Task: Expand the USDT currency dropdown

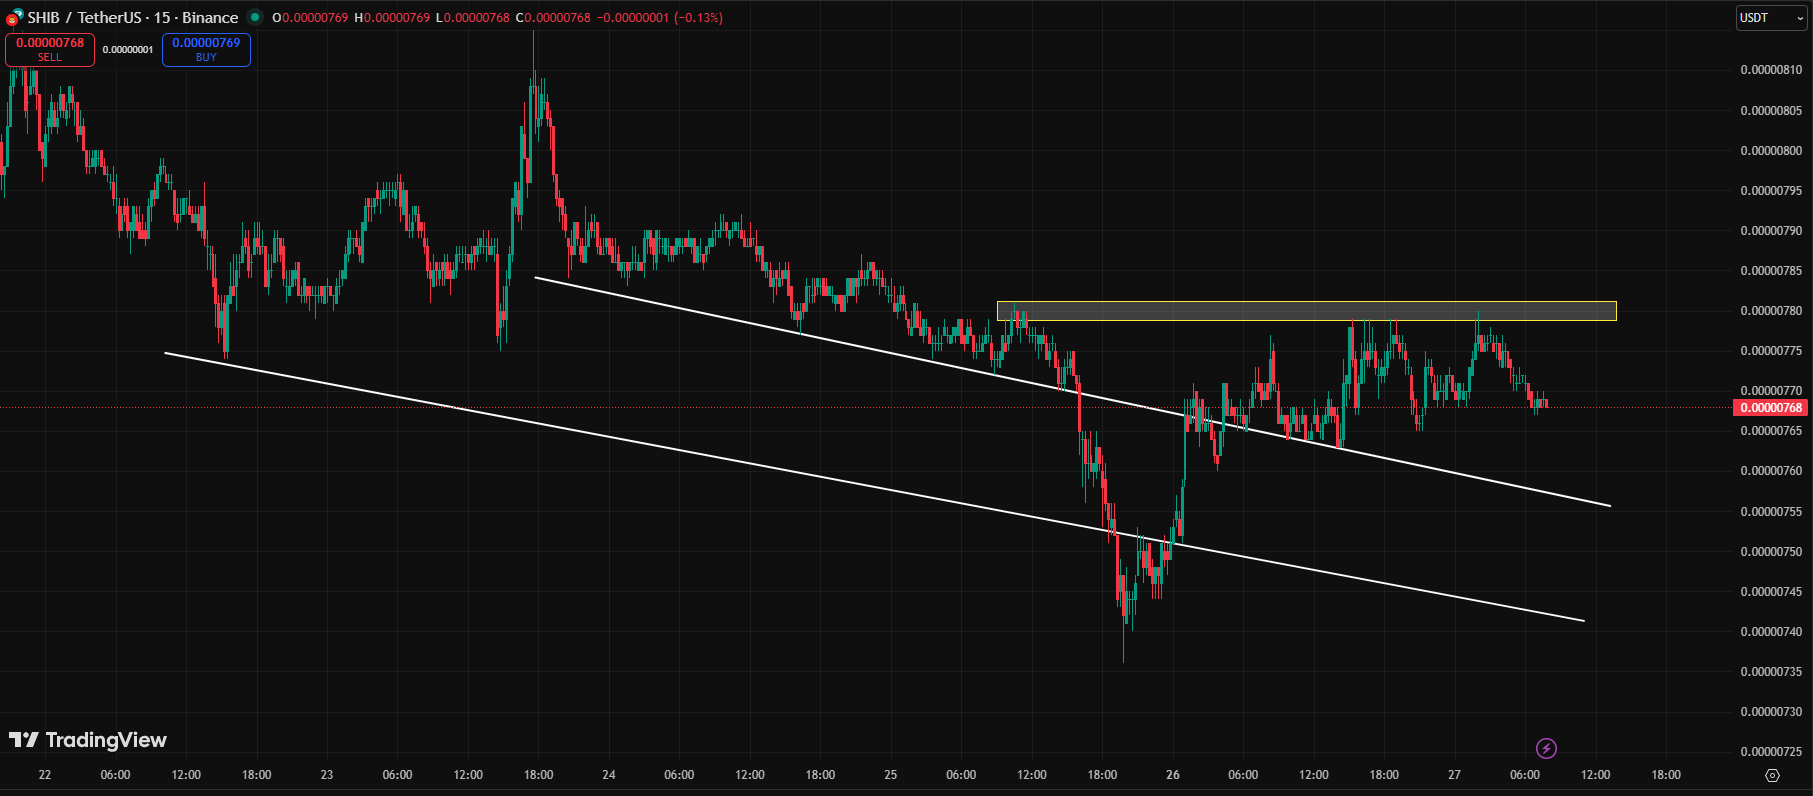Action: pyautogui.click(x=1770, y=18)
